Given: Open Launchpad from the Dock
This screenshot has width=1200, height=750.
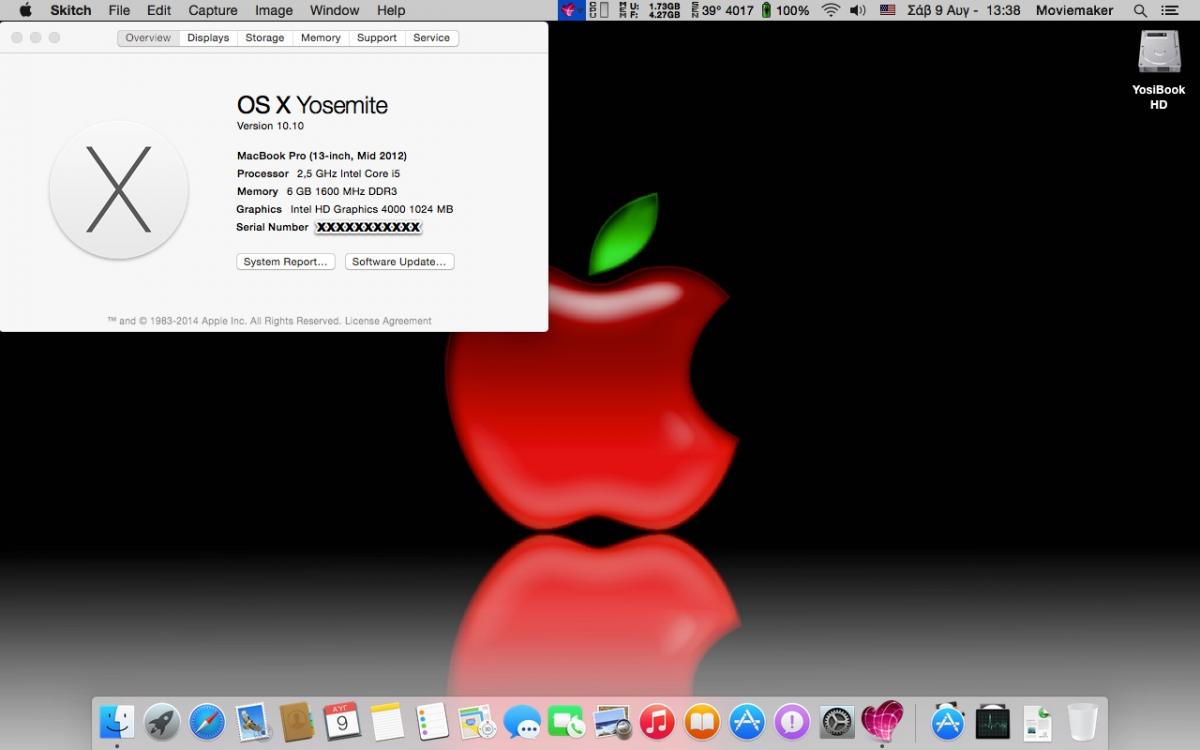Looking at the screenshot, I should coord(161,721).
